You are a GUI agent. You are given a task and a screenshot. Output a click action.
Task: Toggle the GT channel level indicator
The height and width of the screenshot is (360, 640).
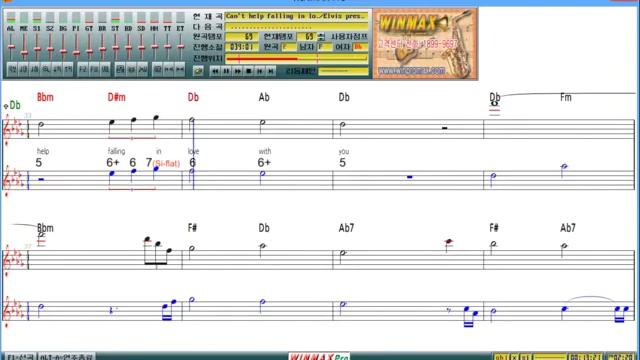[x=89, y=18]
